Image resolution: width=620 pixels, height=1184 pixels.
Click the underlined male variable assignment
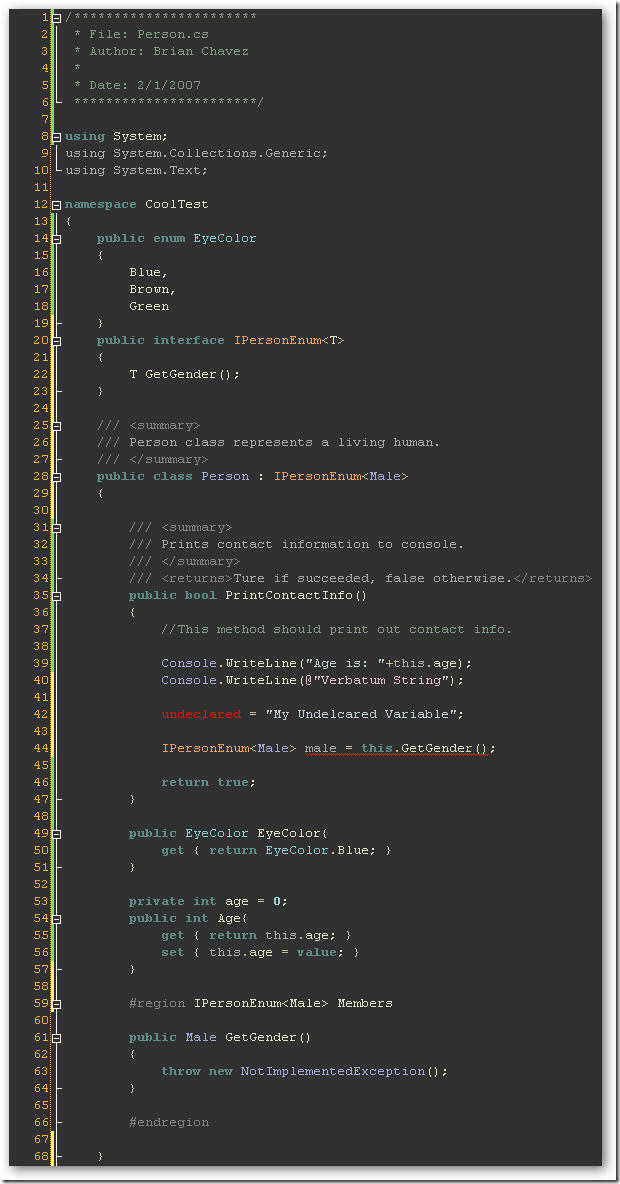[x=399, y=749]
